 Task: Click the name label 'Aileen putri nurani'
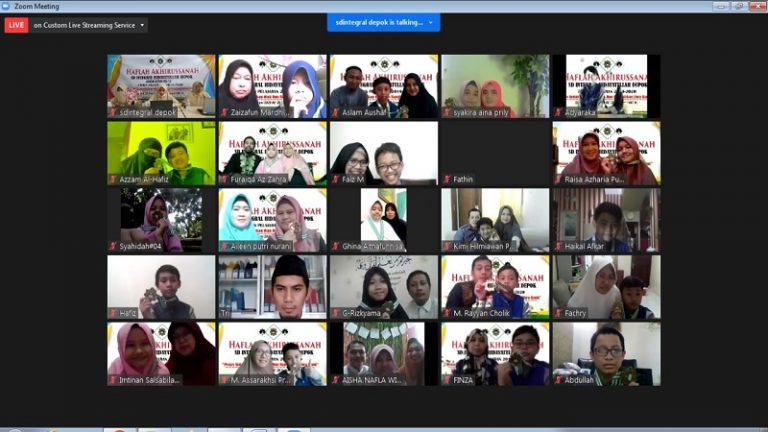point(261,246)
